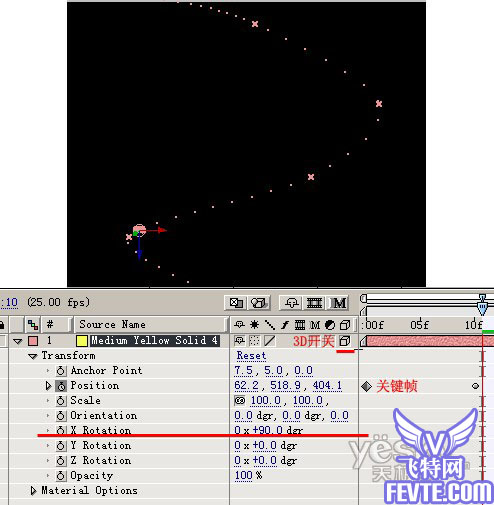Toggle Opacity stopwatch

[61, 476]
